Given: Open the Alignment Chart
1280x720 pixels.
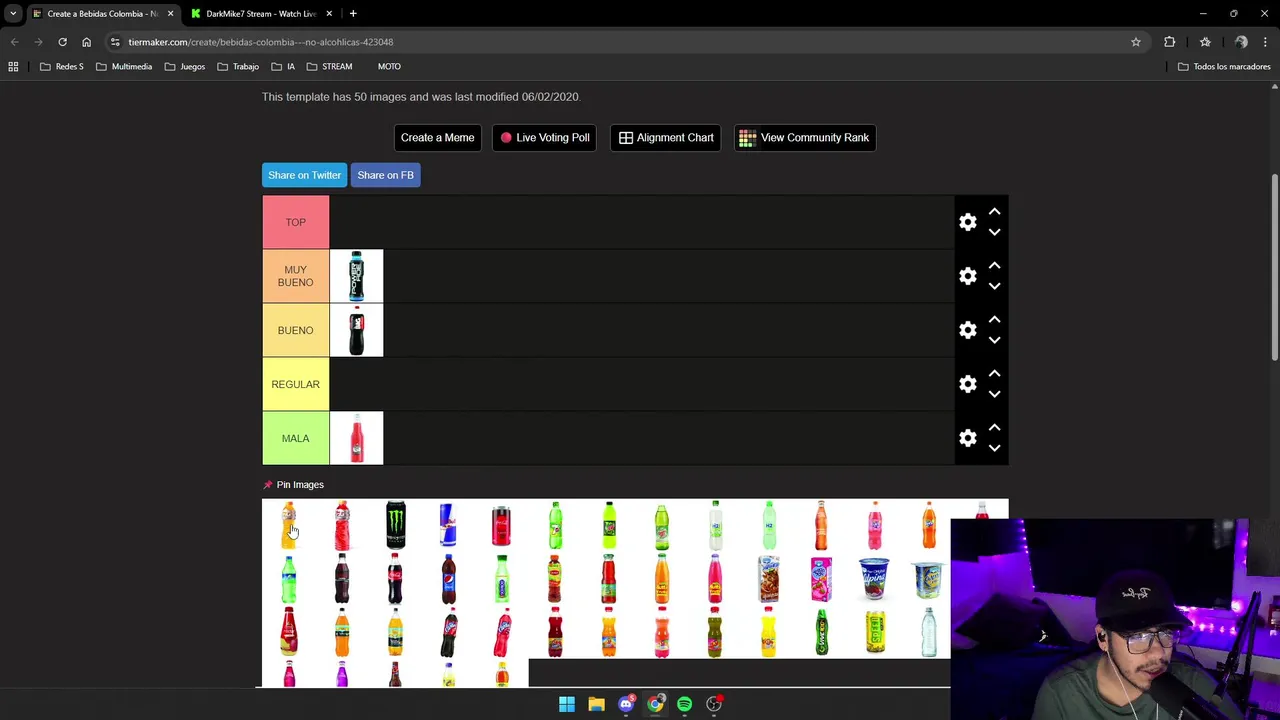Looking at the screenshot, I should [x=666, y=137].
